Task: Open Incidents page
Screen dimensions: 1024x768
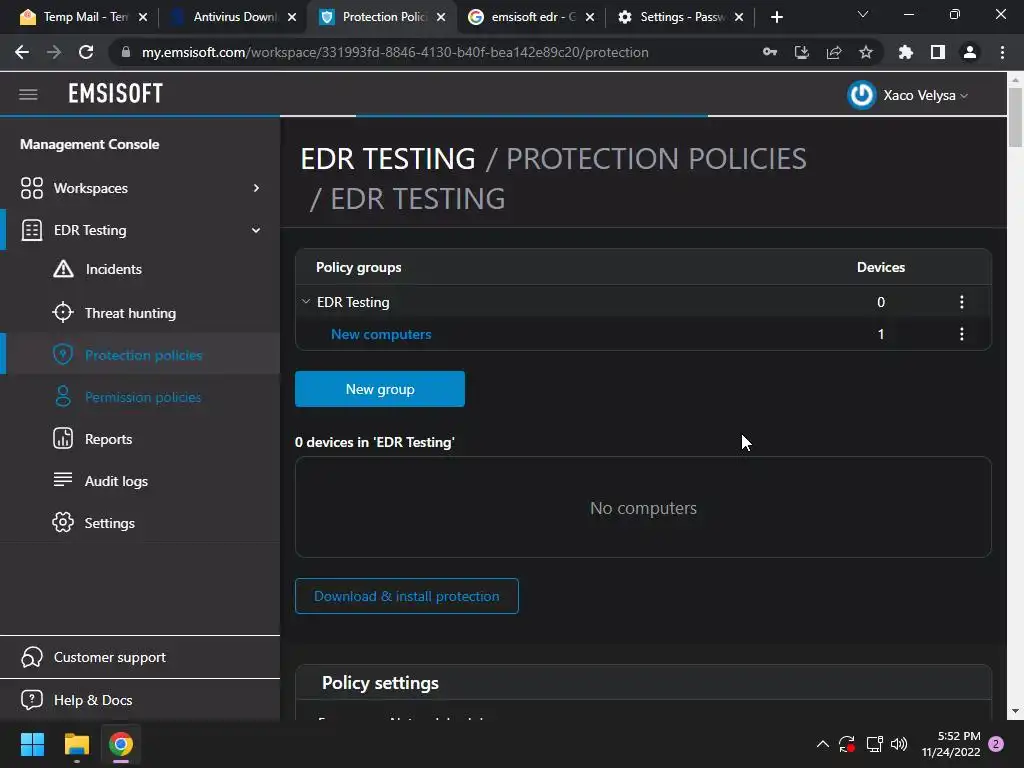Action: point(114,269)
